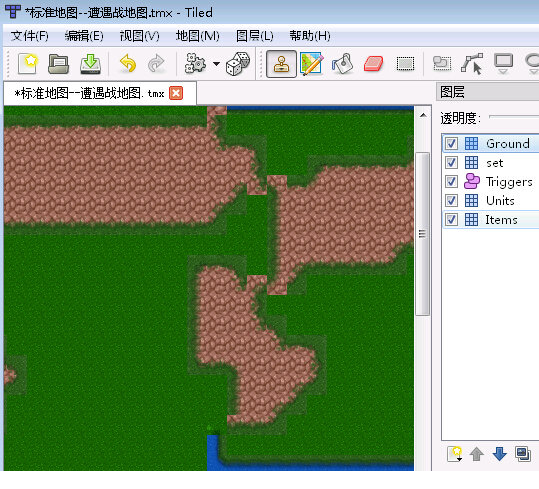This screenshot has width=539, height=489.
Task: Click the vertical scrollbar thumb
Action: (x=423, y=234)
